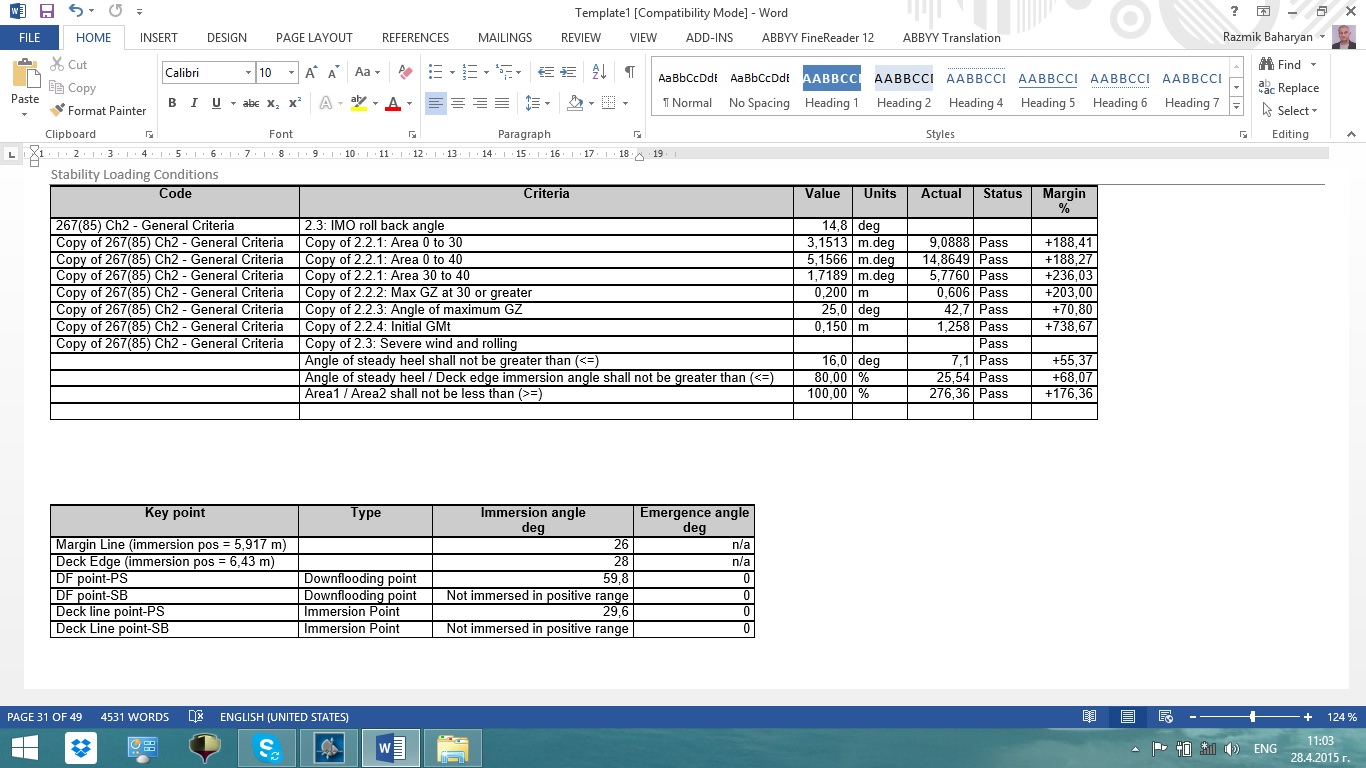
Task: Increase paragraph indent
Action: [x=568, y=72]
